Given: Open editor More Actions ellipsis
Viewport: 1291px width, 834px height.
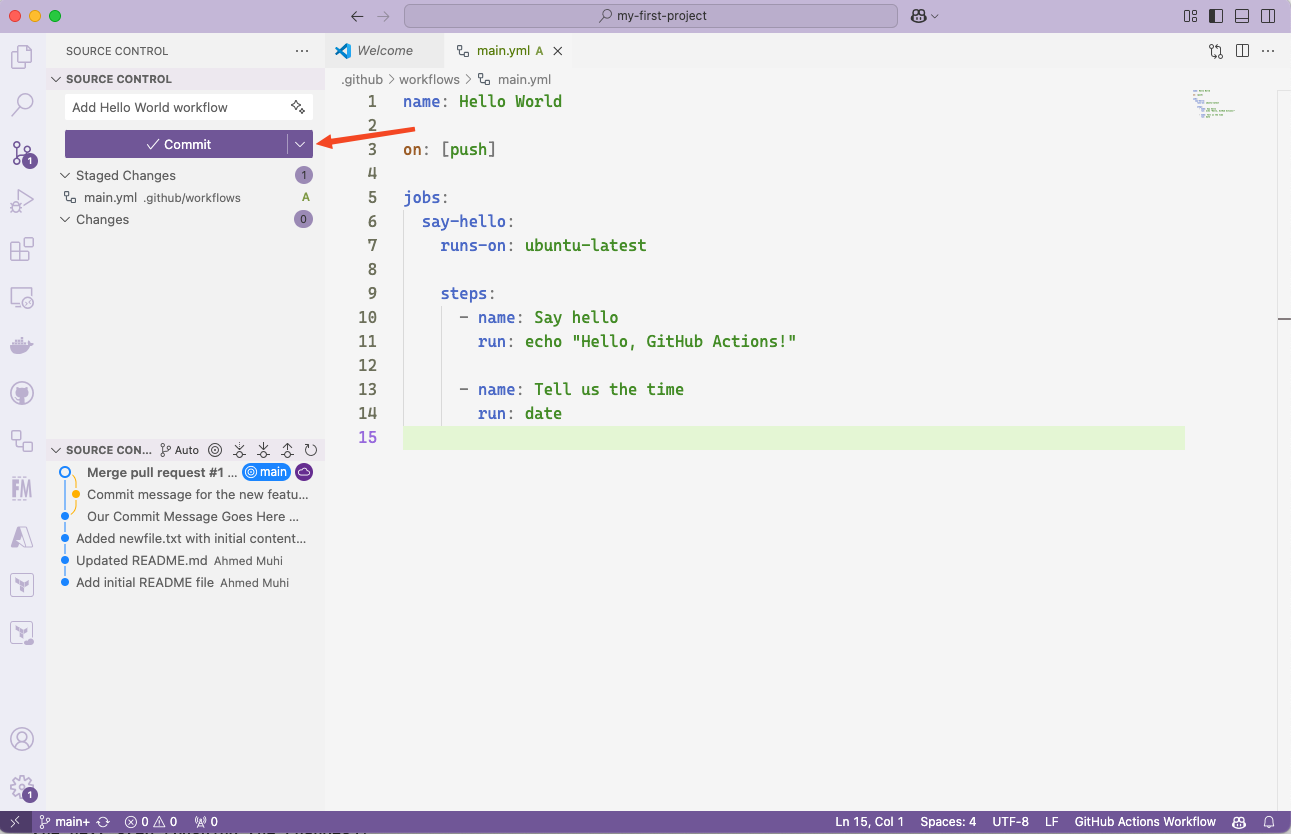Looking at the screenshot, I should point(1268,51).
